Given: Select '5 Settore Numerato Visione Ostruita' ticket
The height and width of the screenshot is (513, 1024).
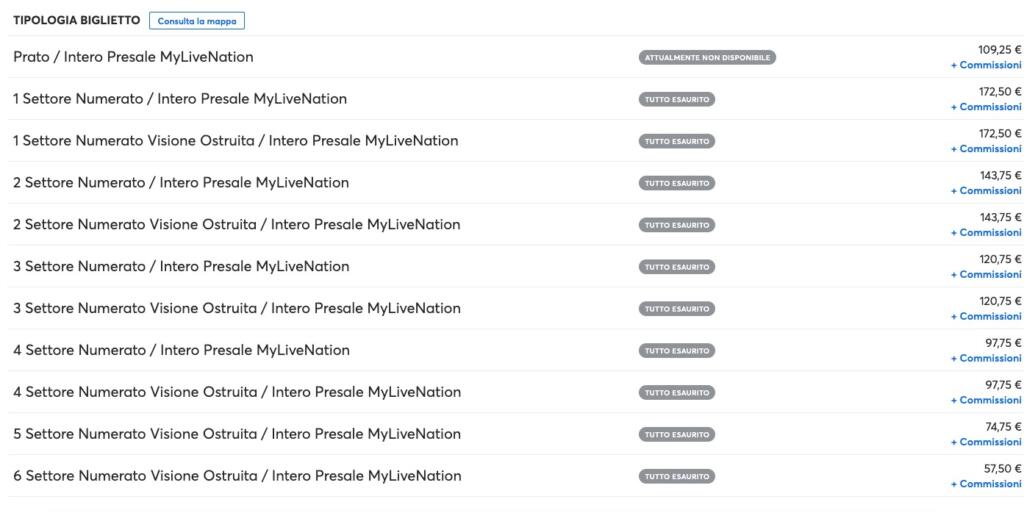Looking at the screenshot, I should 236,434.
